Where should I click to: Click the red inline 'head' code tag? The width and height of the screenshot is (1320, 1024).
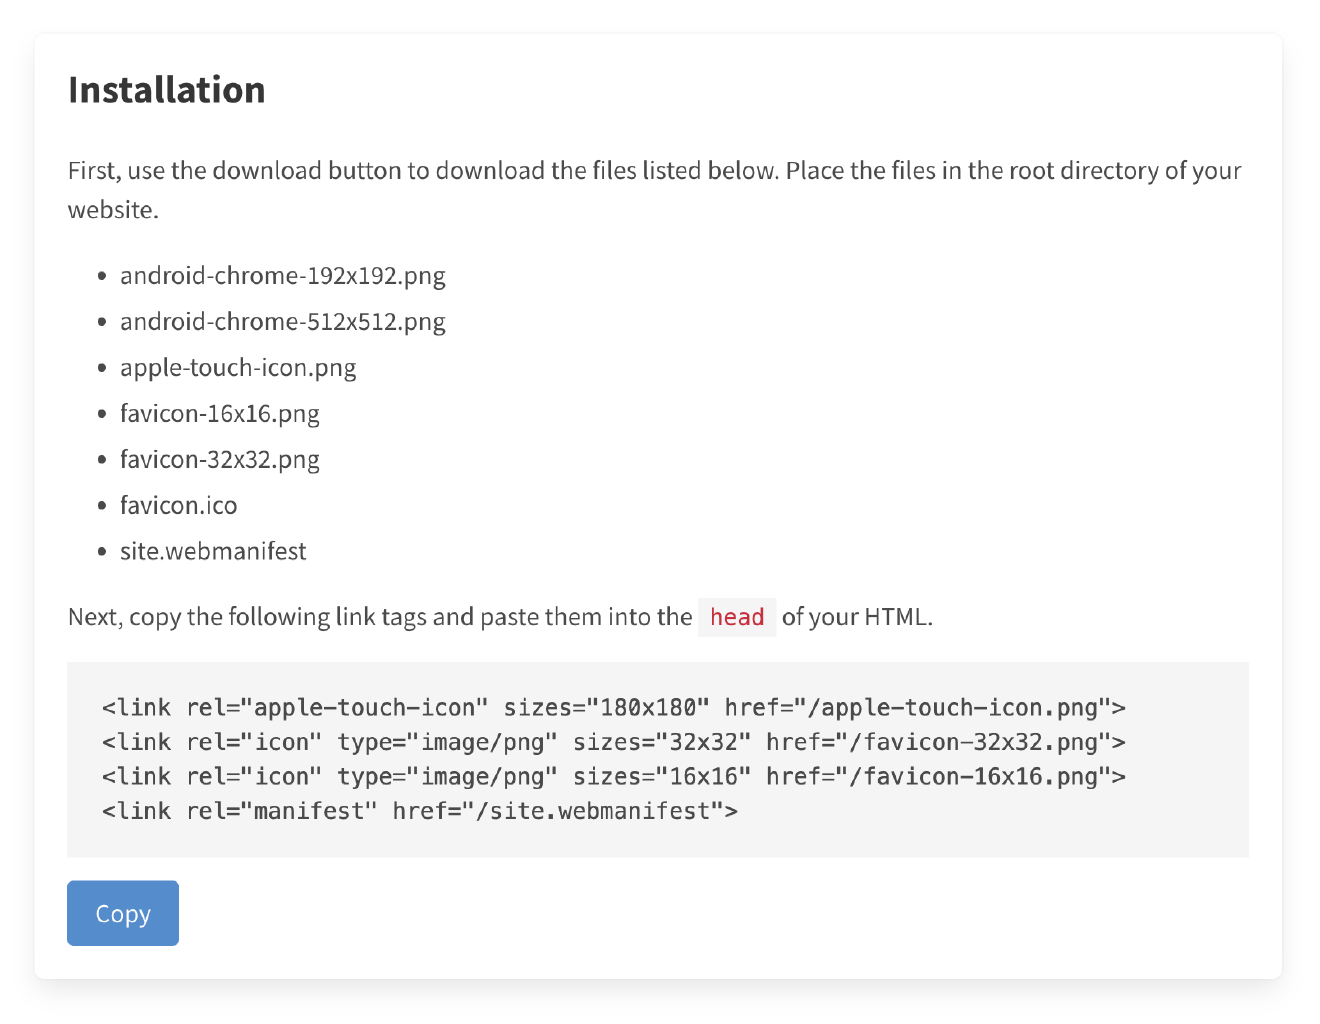[737, 617]
